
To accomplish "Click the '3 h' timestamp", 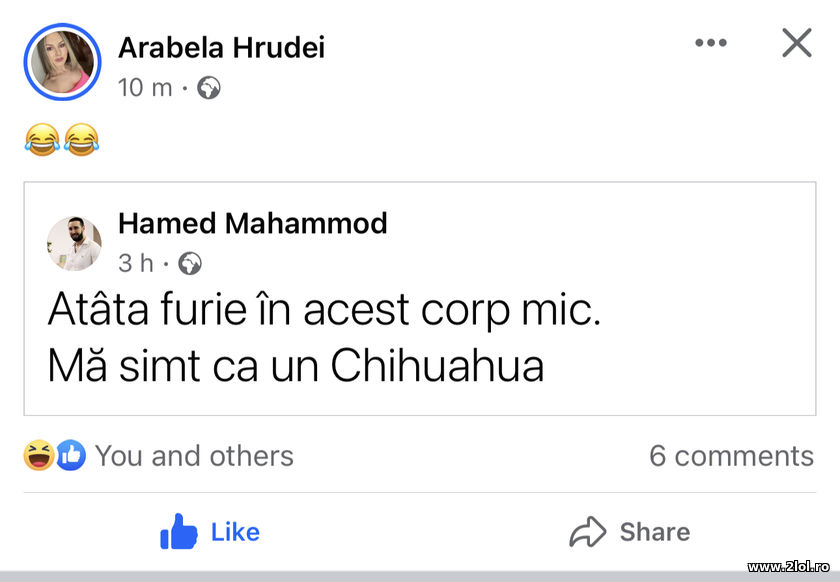I will (x=134, y=263).
